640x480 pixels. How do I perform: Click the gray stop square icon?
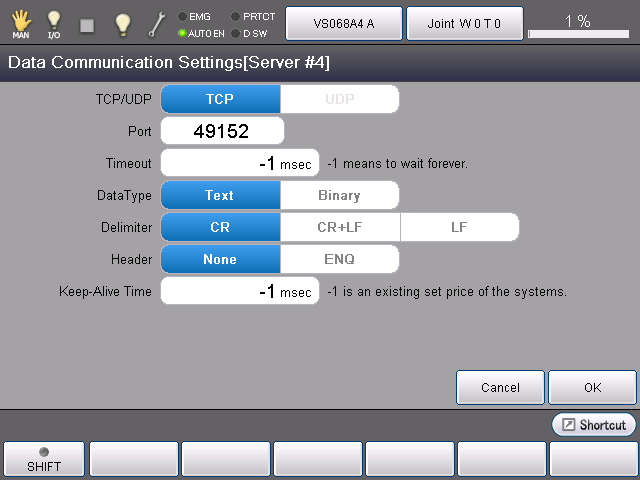(87, 24)
